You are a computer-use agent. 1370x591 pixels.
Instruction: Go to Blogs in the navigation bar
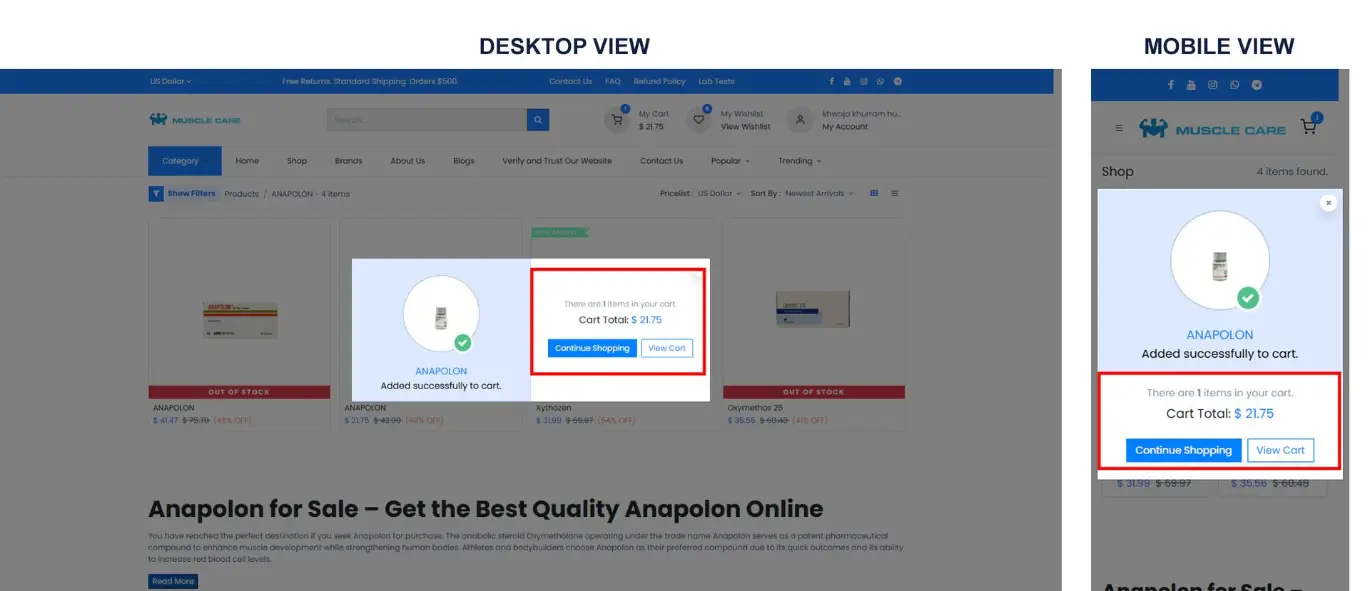tap(464, 161)
